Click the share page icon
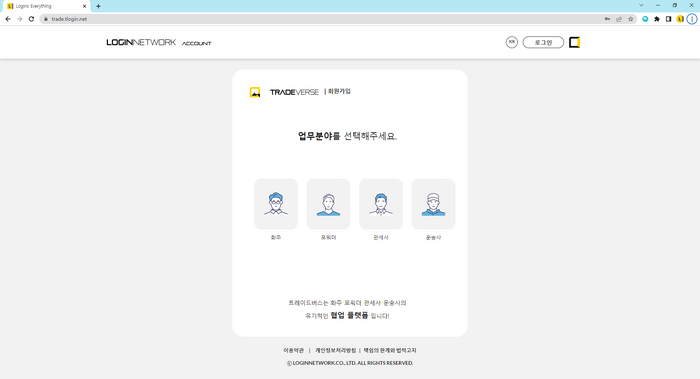 coord(619,19)
